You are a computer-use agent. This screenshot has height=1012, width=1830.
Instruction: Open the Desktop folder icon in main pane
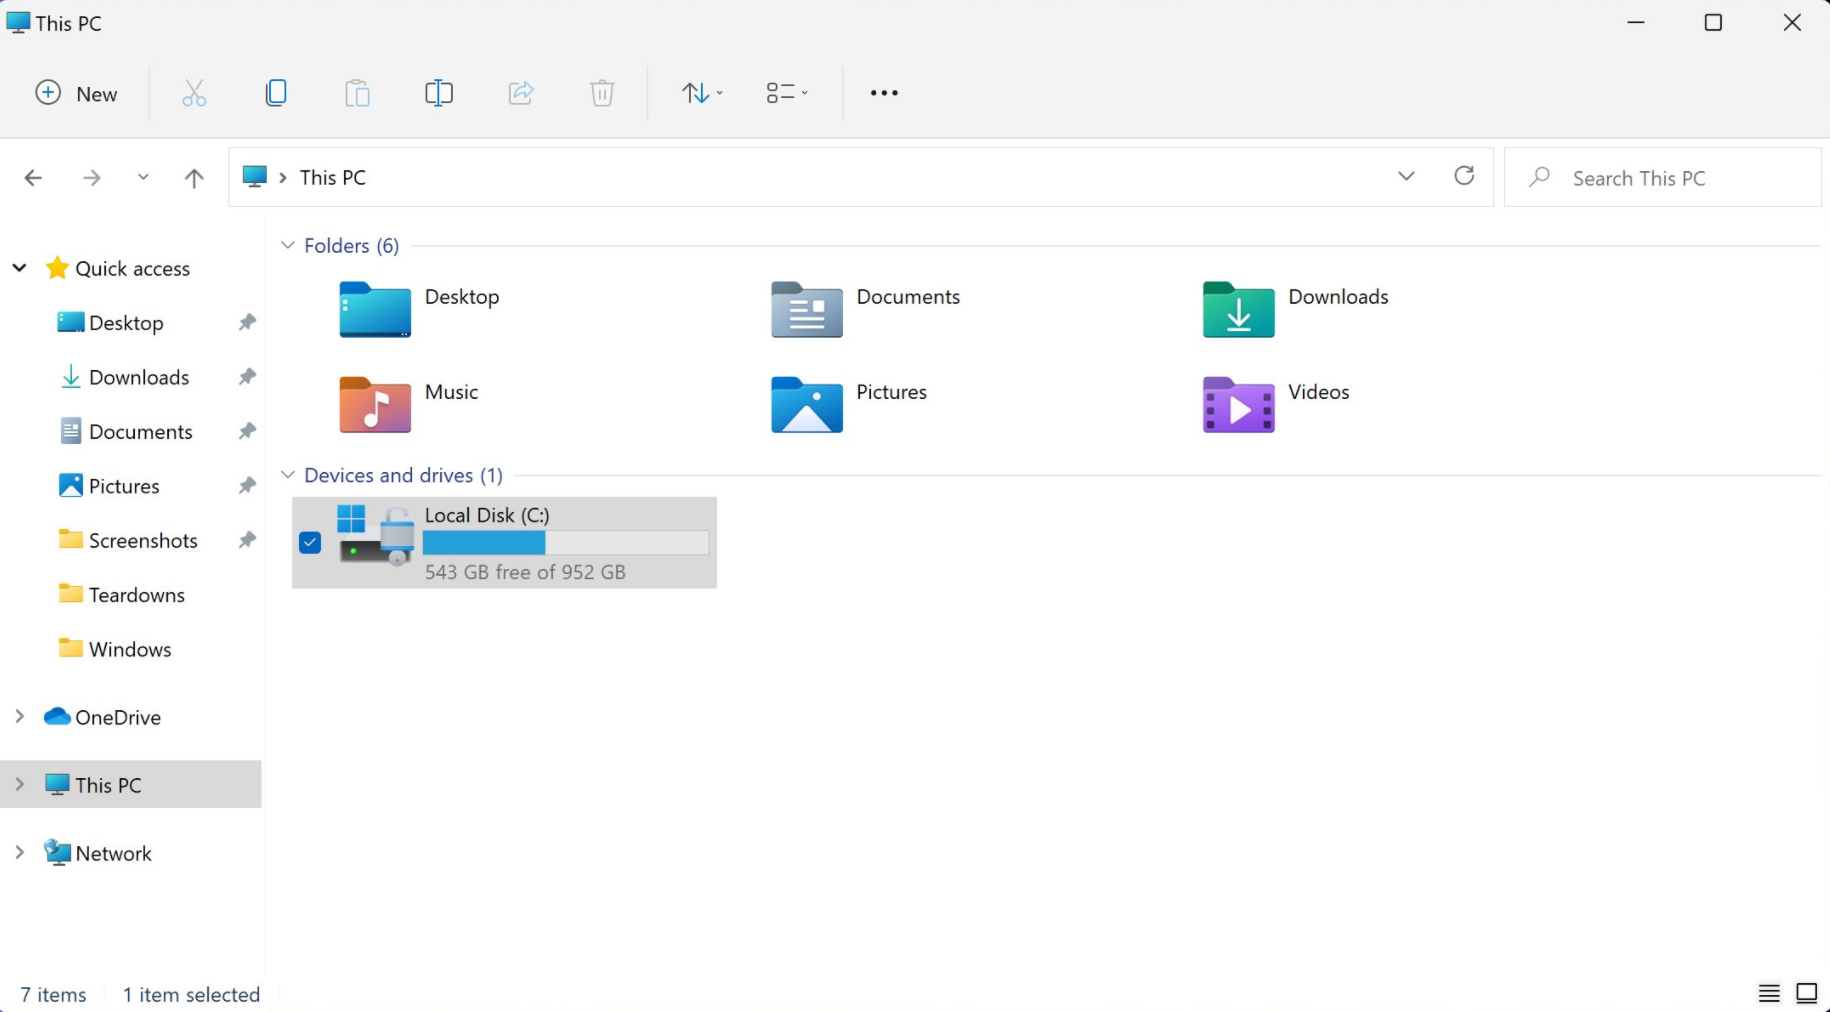(x=375, y=309)
